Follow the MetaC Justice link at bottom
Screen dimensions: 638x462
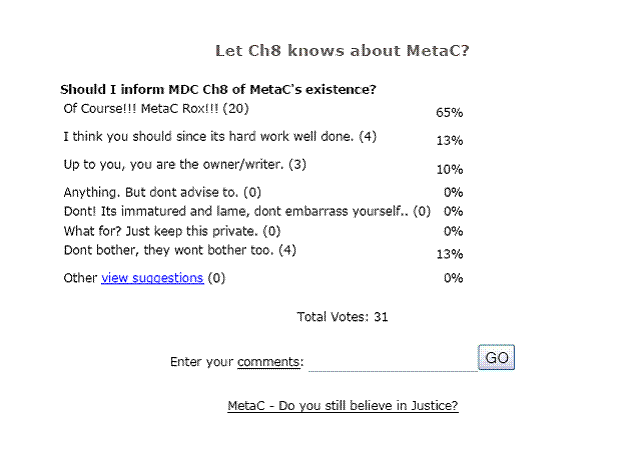(343, 406)
